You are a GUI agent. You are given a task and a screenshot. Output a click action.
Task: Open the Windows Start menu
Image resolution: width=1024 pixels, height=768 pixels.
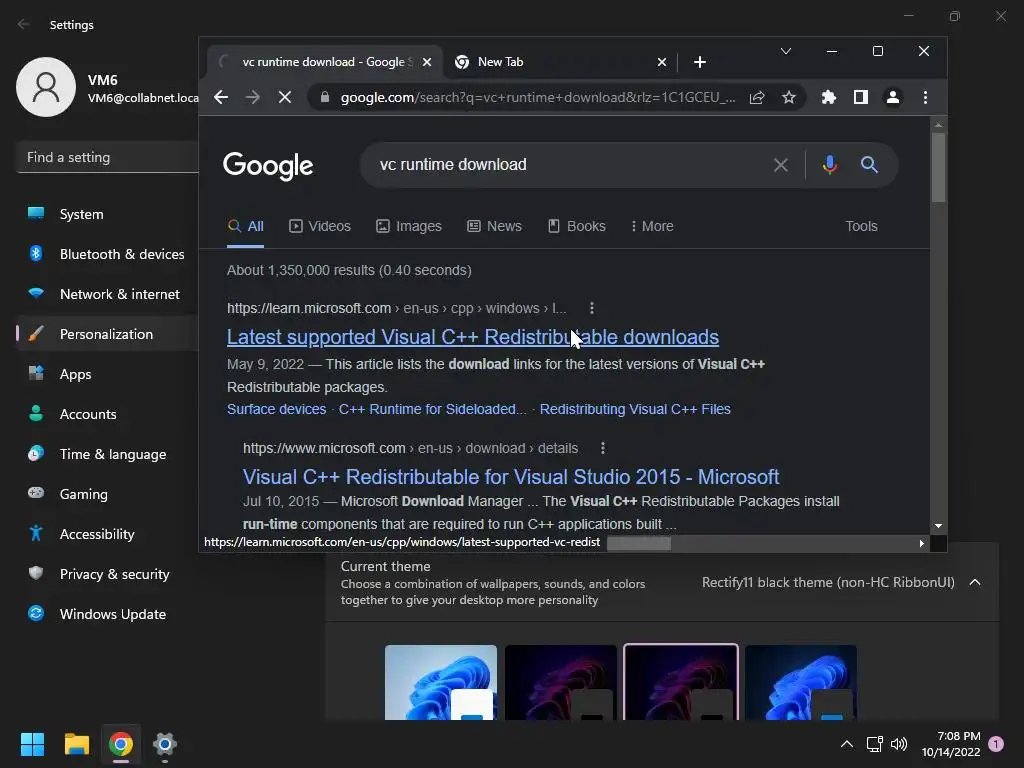tap(32, 744)
